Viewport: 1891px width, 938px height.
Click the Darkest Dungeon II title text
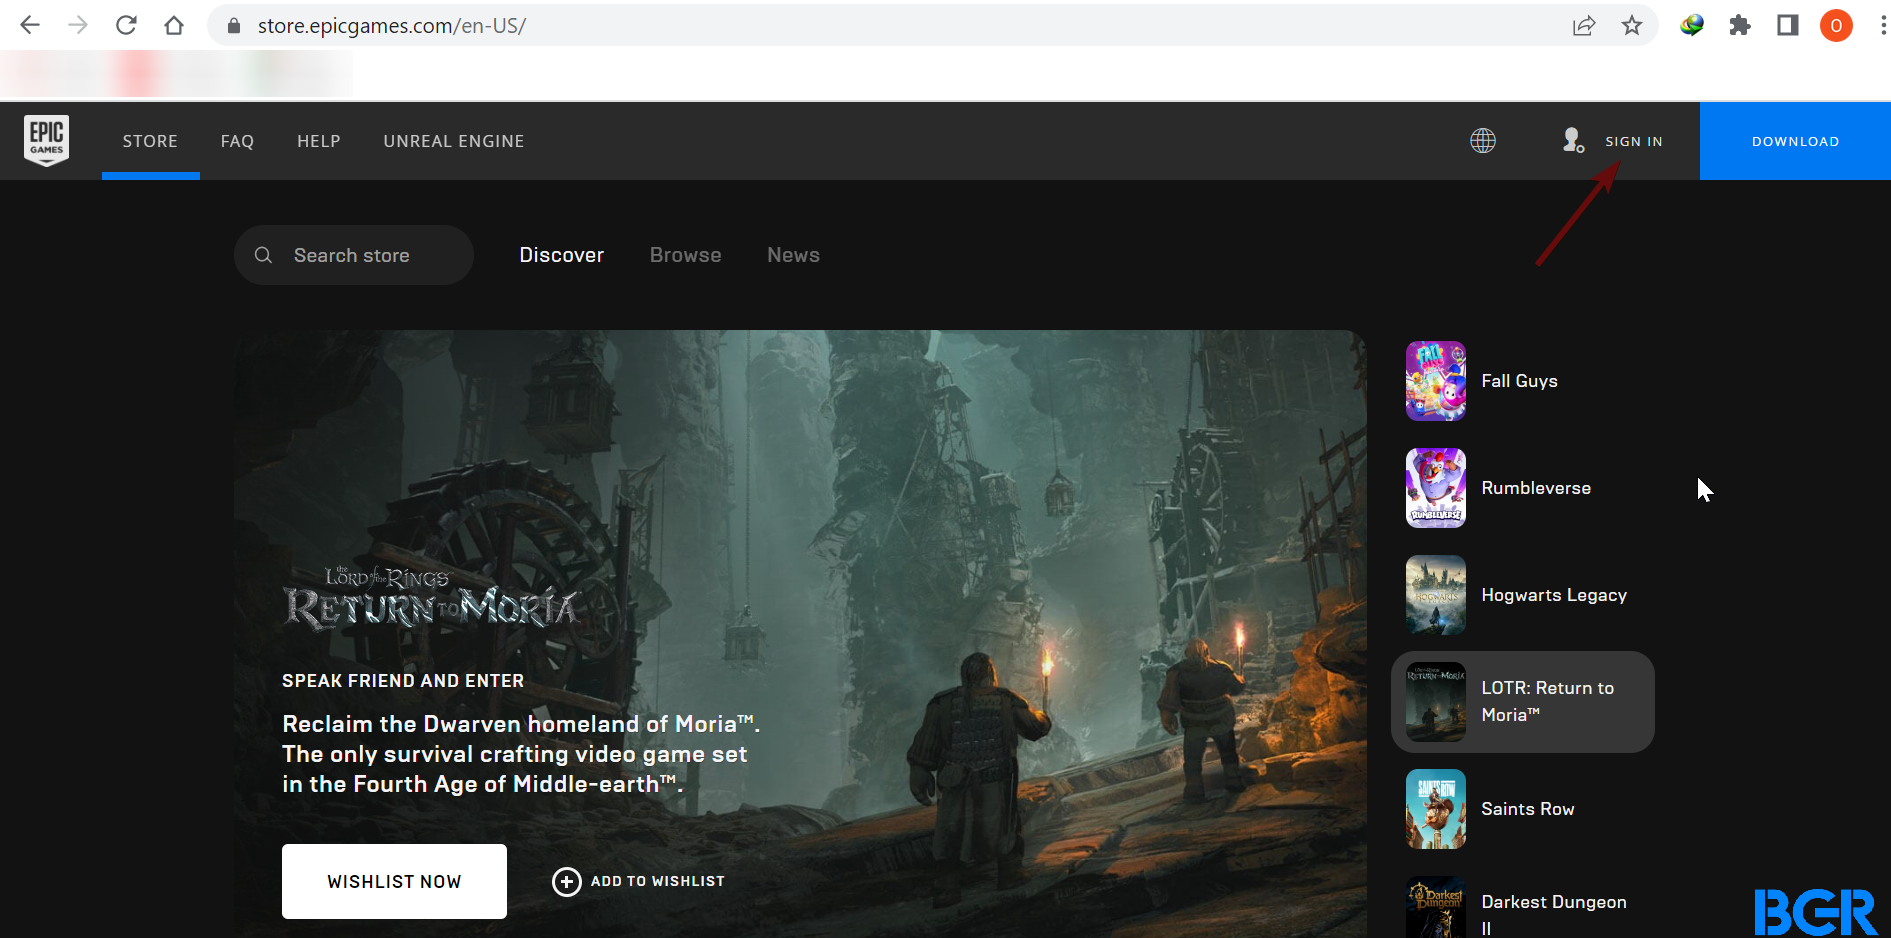(1554, 914)
